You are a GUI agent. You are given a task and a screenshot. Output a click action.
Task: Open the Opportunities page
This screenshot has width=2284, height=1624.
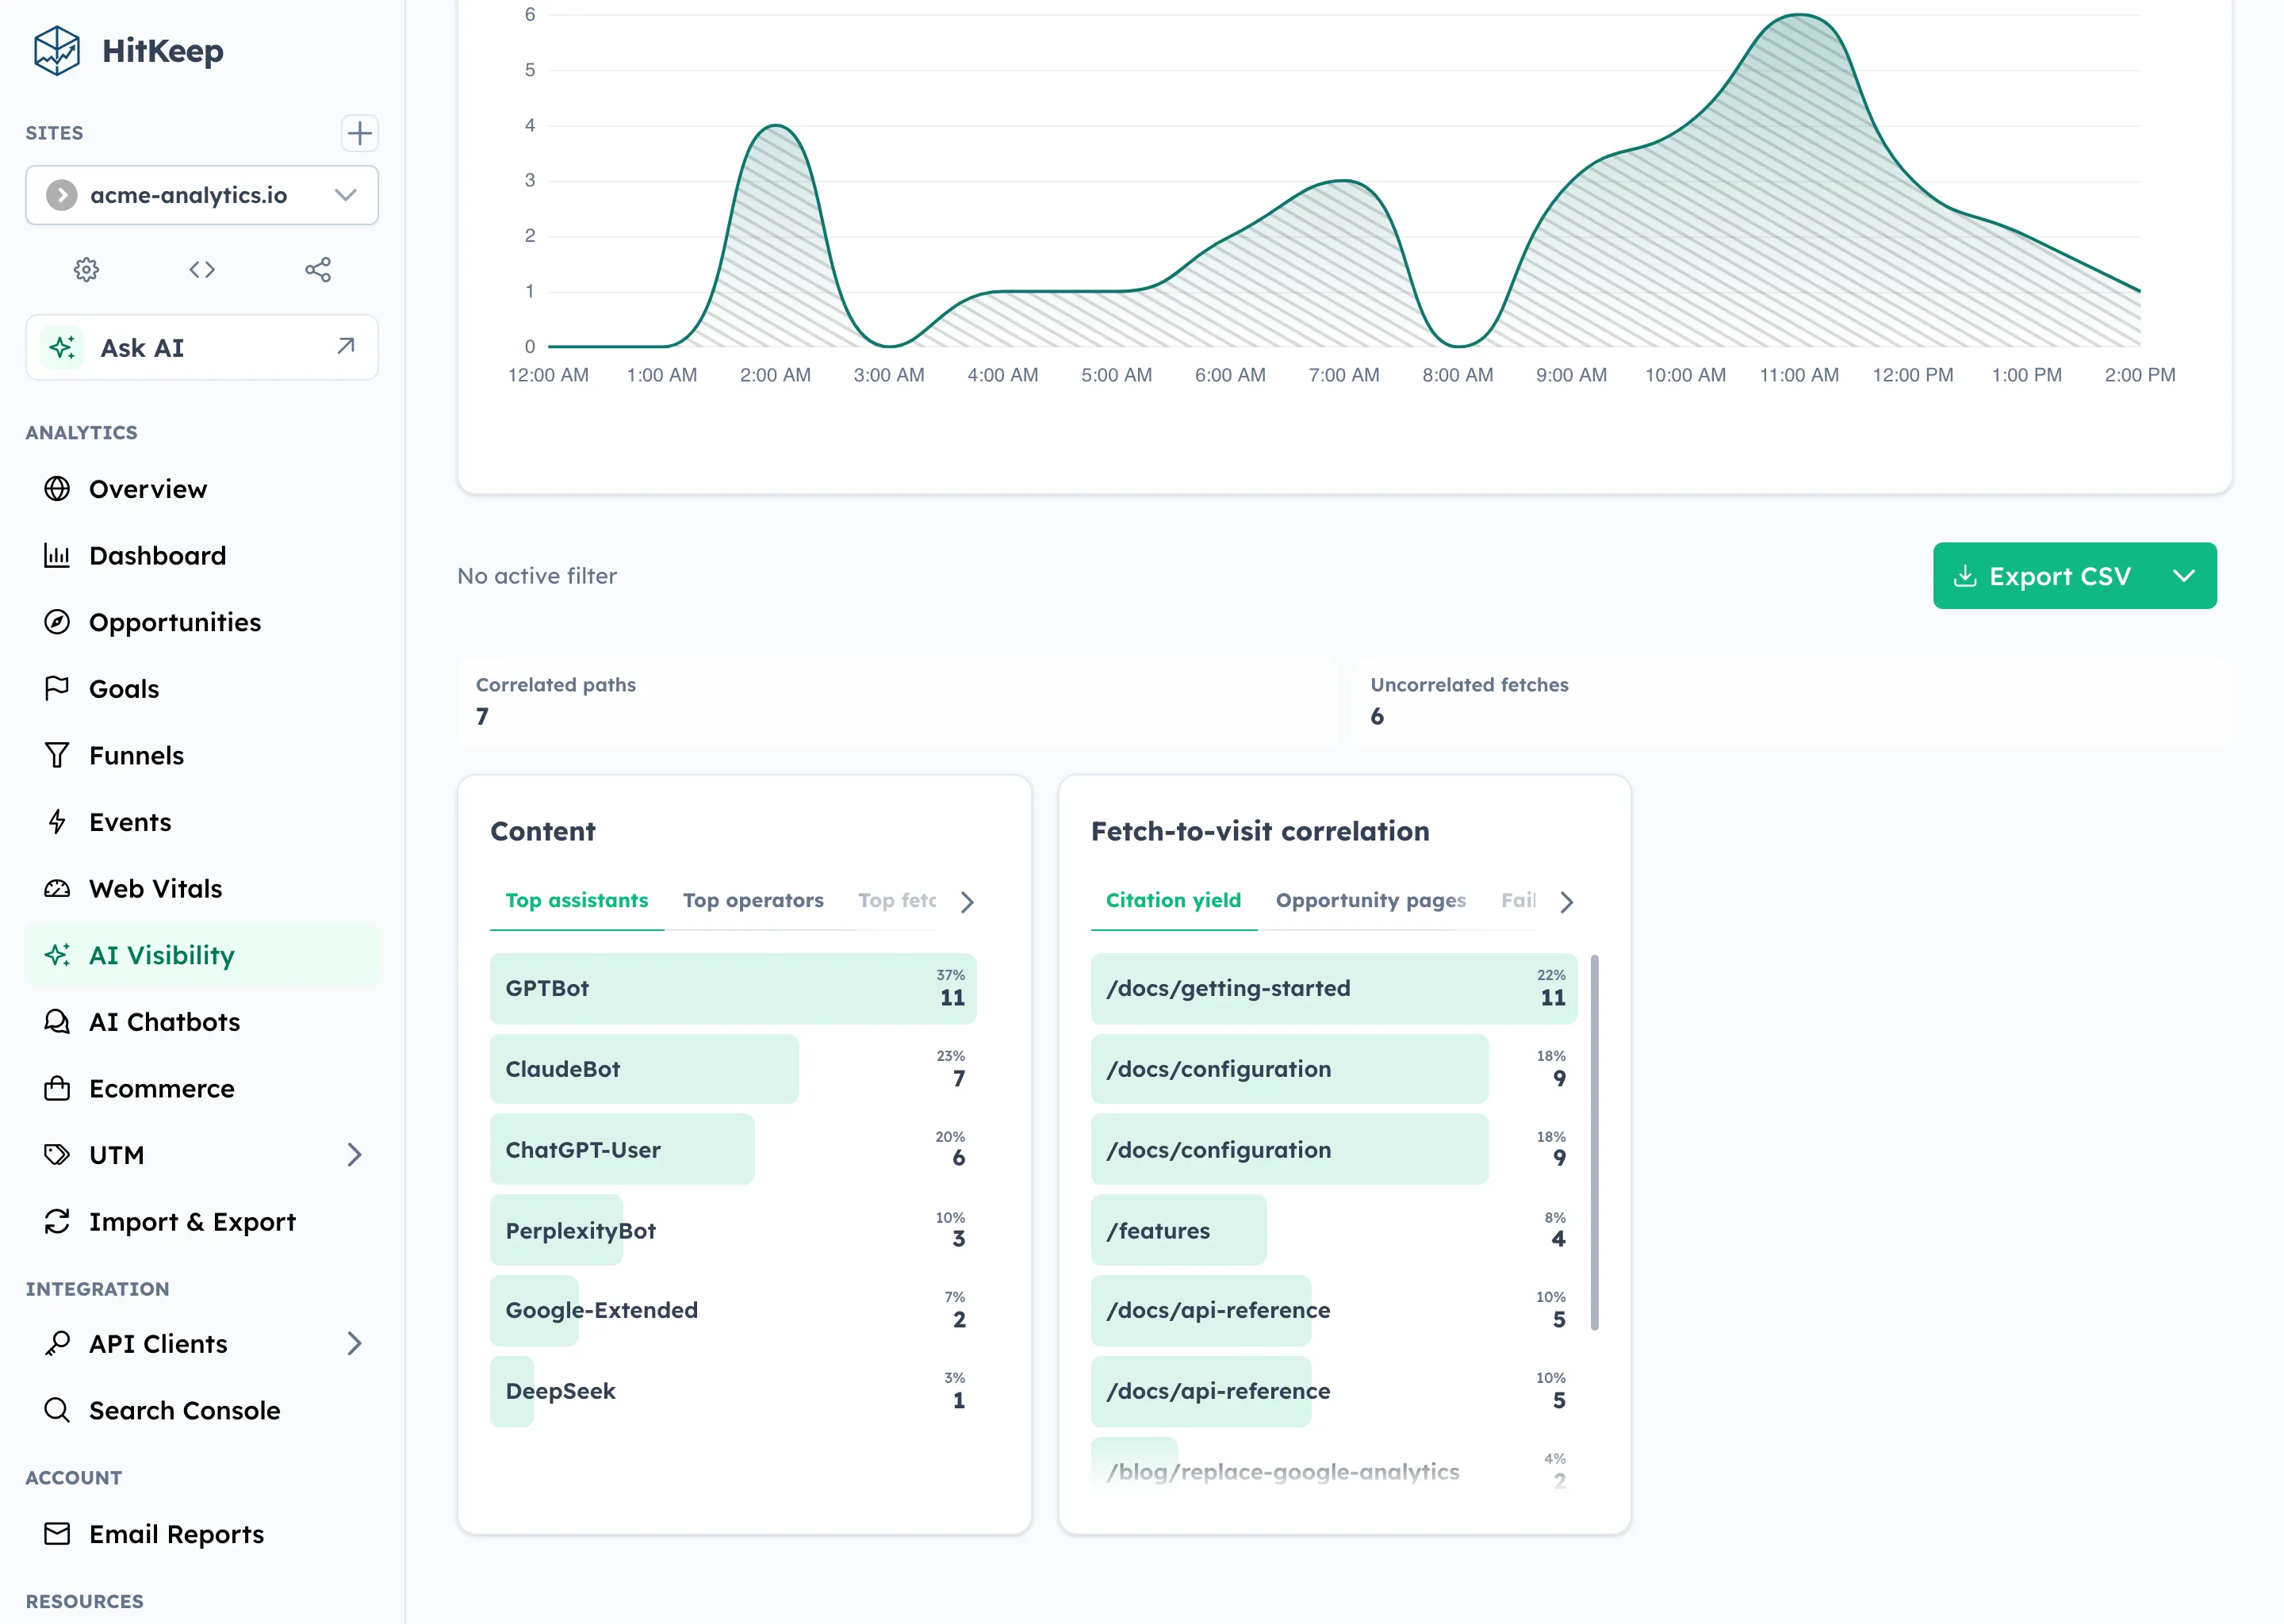click(x=202, y=622)
